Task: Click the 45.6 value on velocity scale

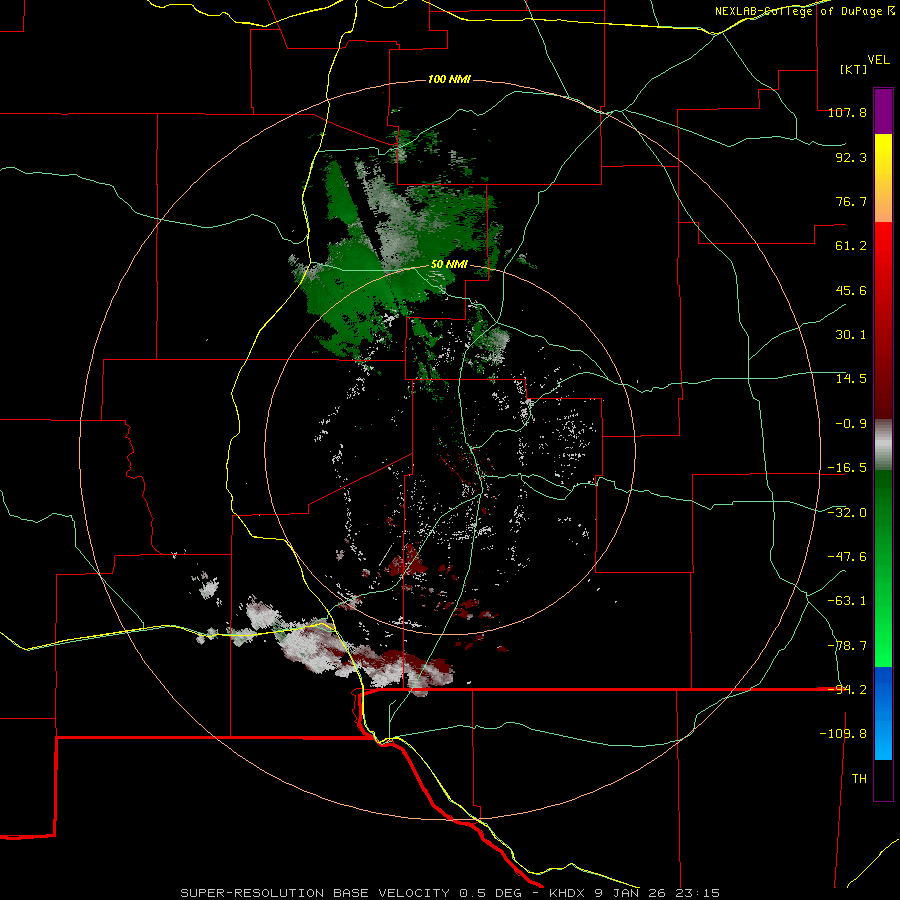Action: (851, 290)
